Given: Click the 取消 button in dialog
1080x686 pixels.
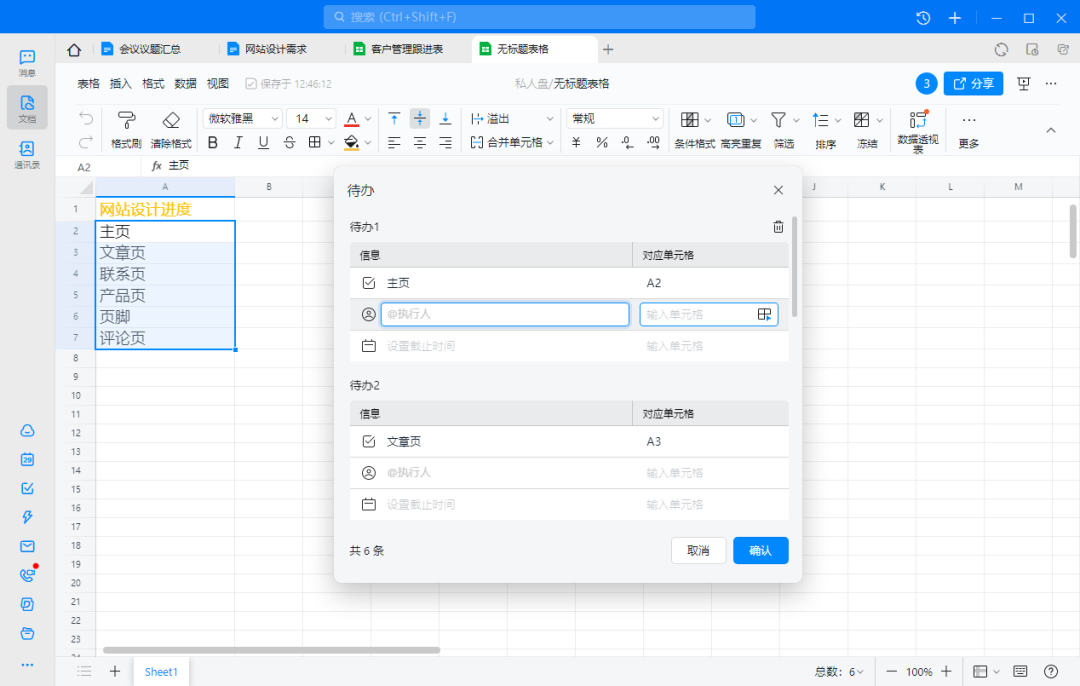Looking at the screenshot, I should pyautogui.click(x=698, y=550).
